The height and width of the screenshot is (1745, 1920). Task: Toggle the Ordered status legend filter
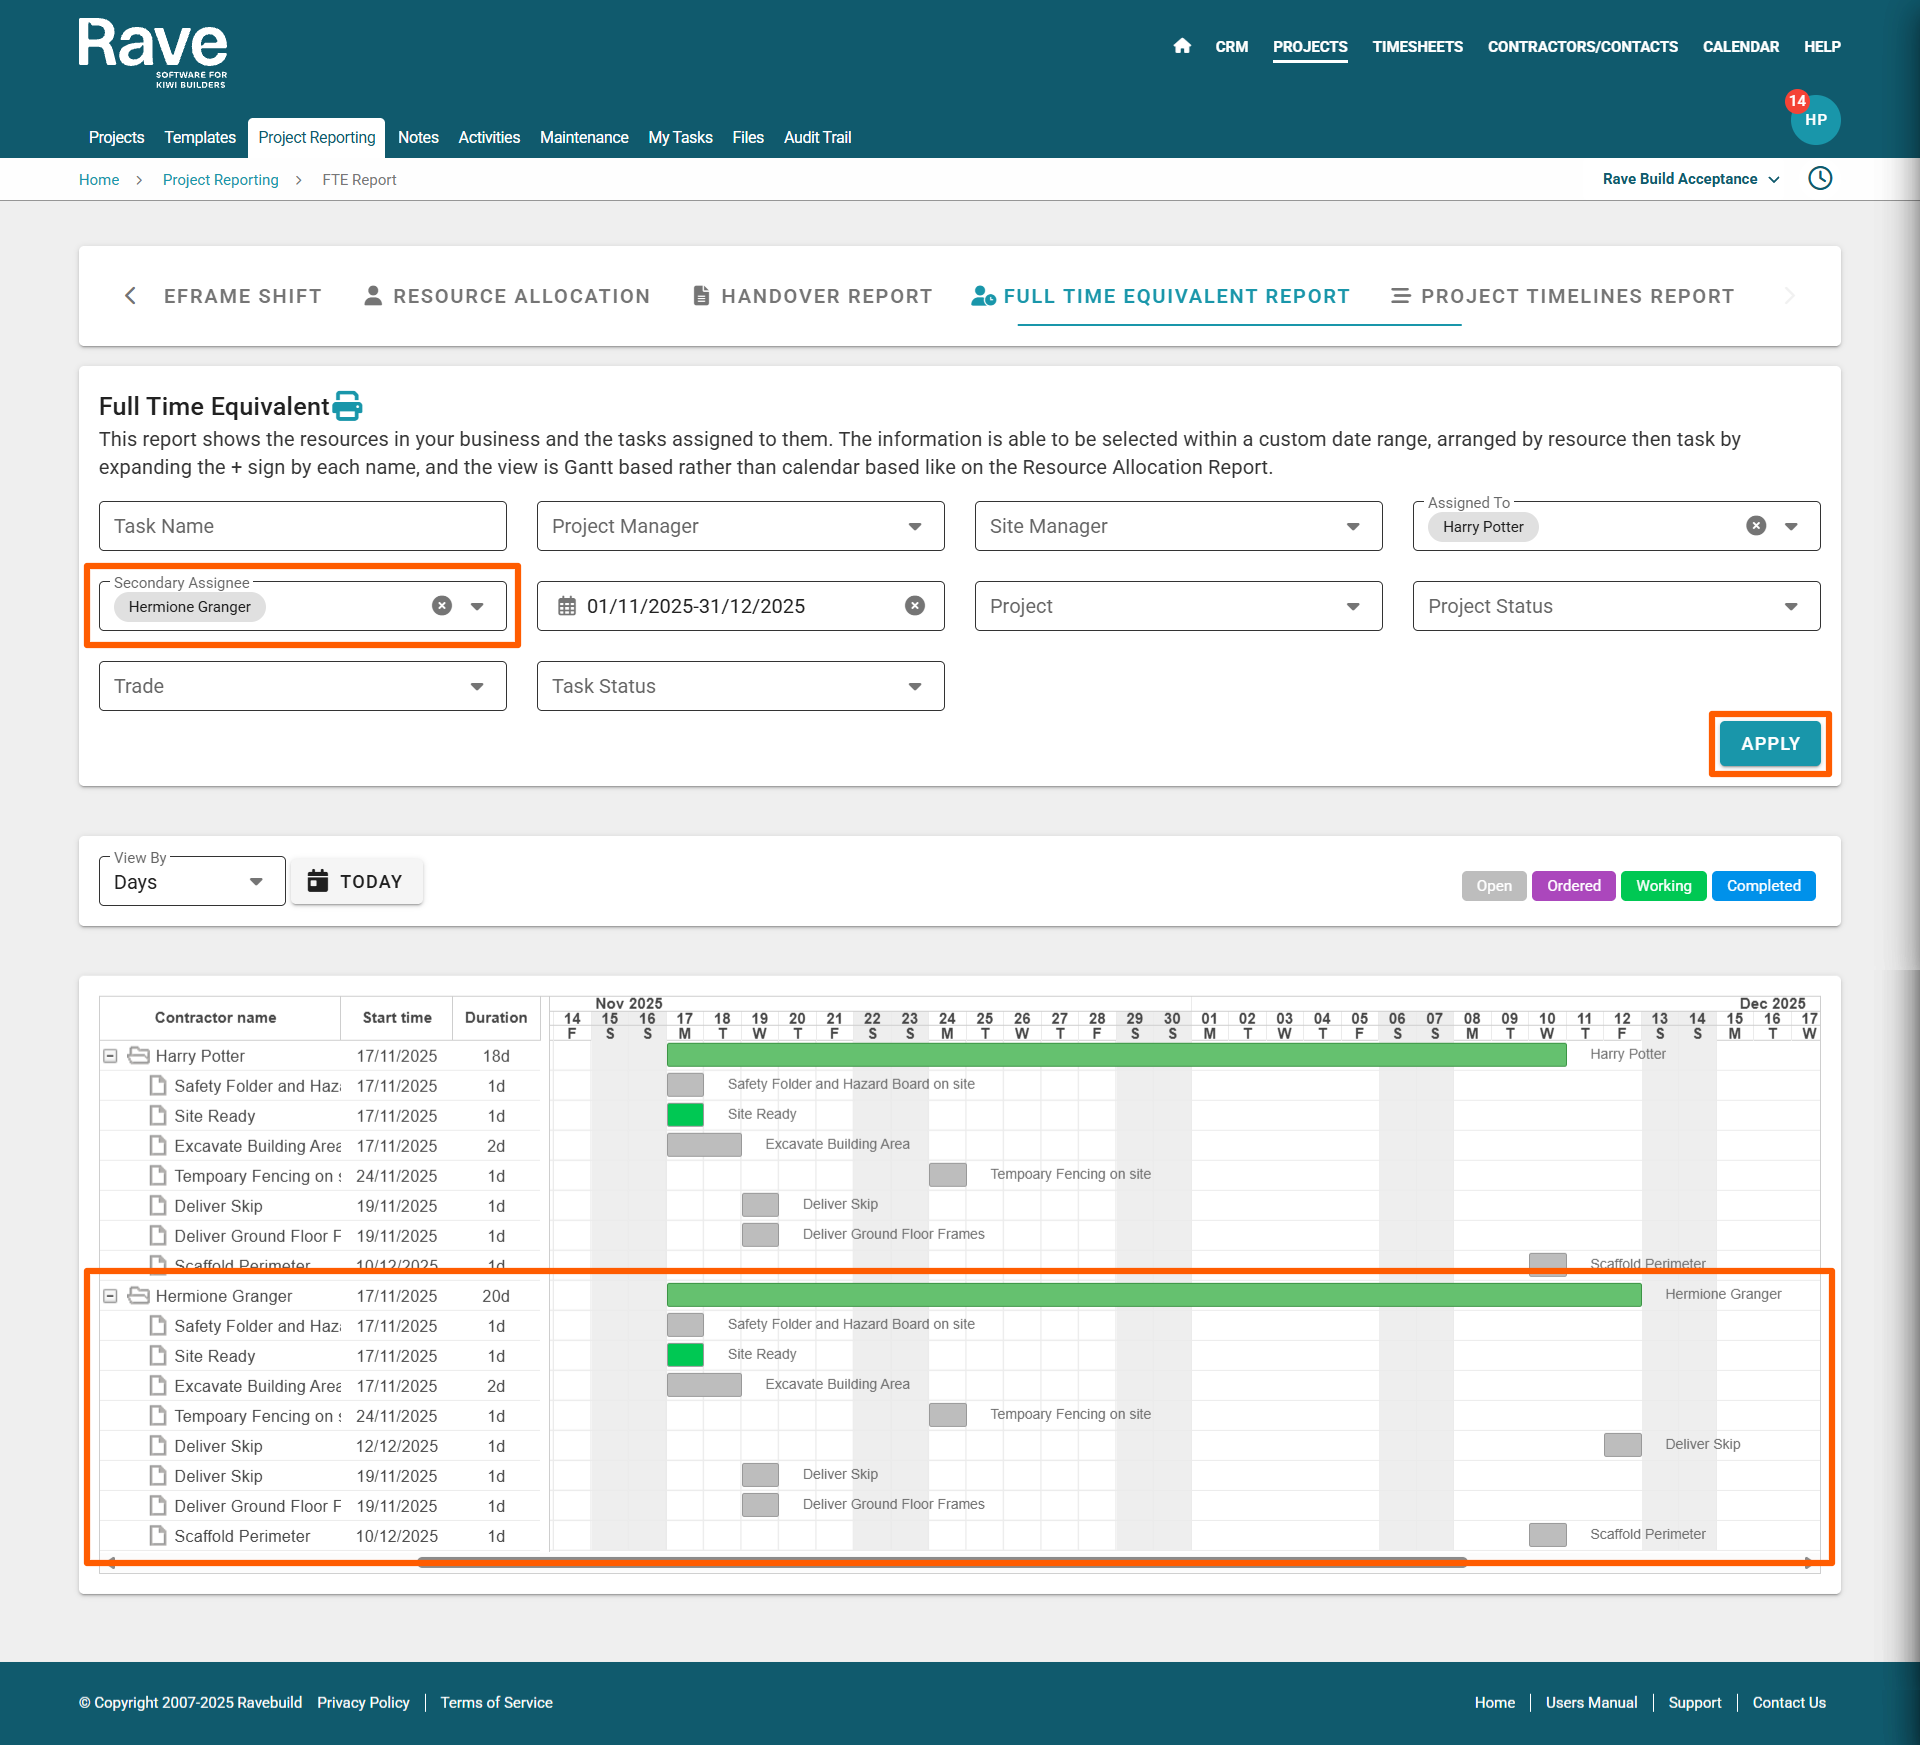coord(1573,886)
